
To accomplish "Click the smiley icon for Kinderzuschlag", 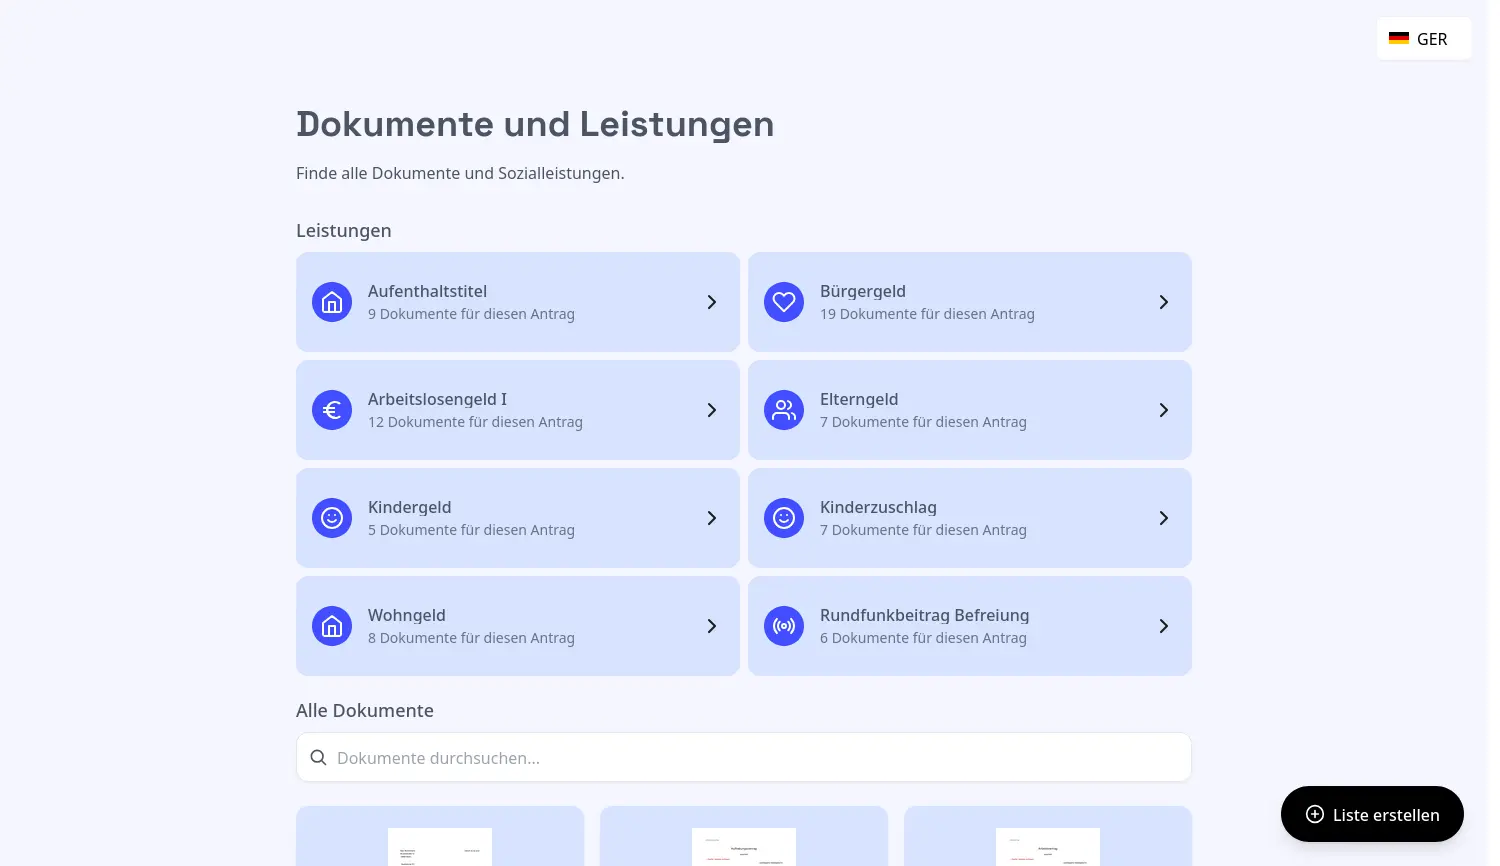I will pos(784,518).
